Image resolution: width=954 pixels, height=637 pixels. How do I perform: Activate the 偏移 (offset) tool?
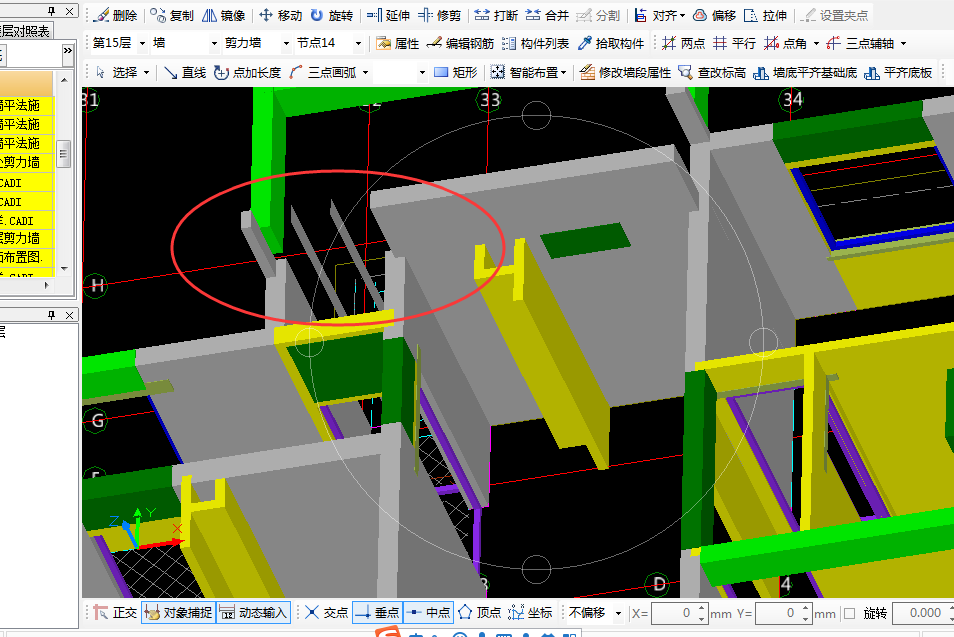click(x=715, y=15)
